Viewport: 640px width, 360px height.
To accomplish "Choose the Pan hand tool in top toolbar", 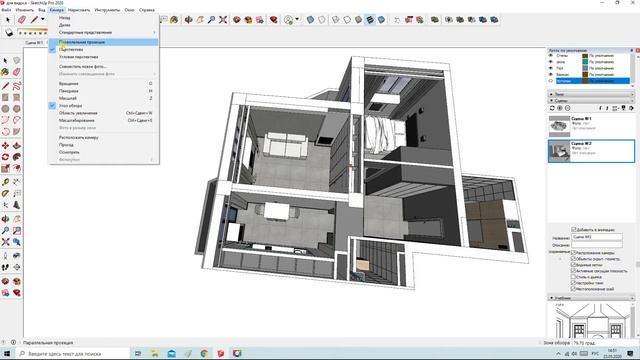I will (200, 20).
